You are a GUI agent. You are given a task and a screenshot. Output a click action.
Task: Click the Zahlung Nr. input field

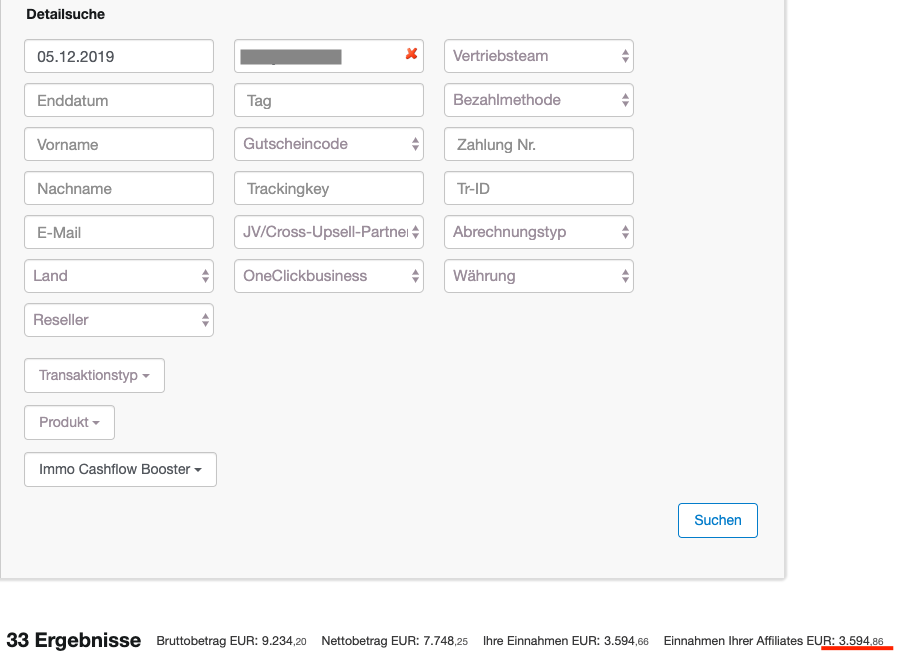[x=538, y=144]
